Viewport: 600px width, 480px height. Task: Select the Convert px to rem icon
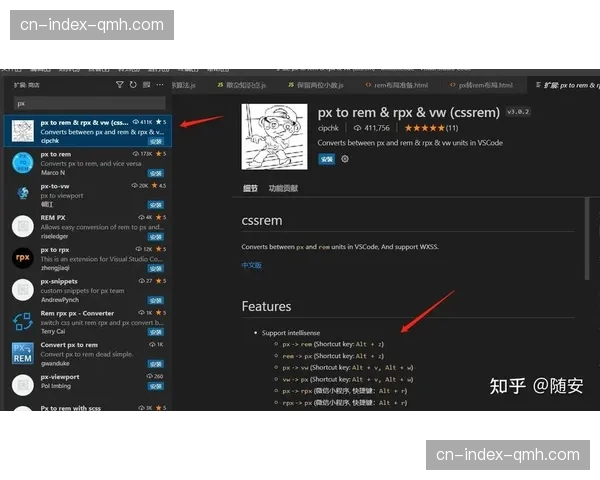pos(22,353)
